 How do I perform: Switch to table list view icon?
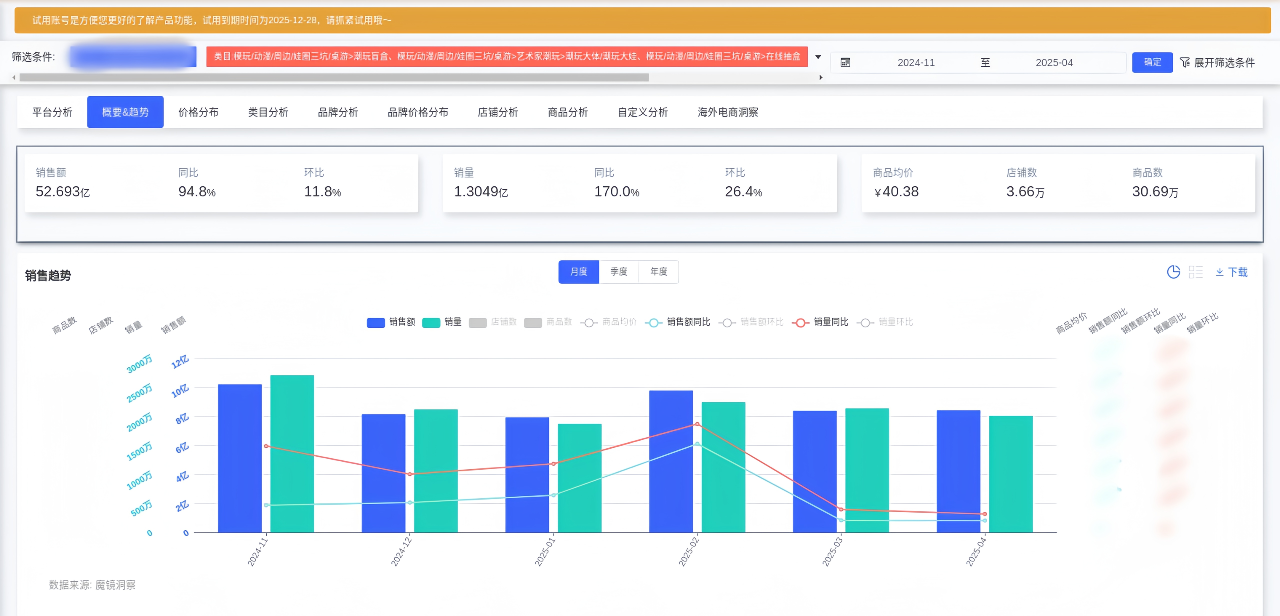point(1196,272)
